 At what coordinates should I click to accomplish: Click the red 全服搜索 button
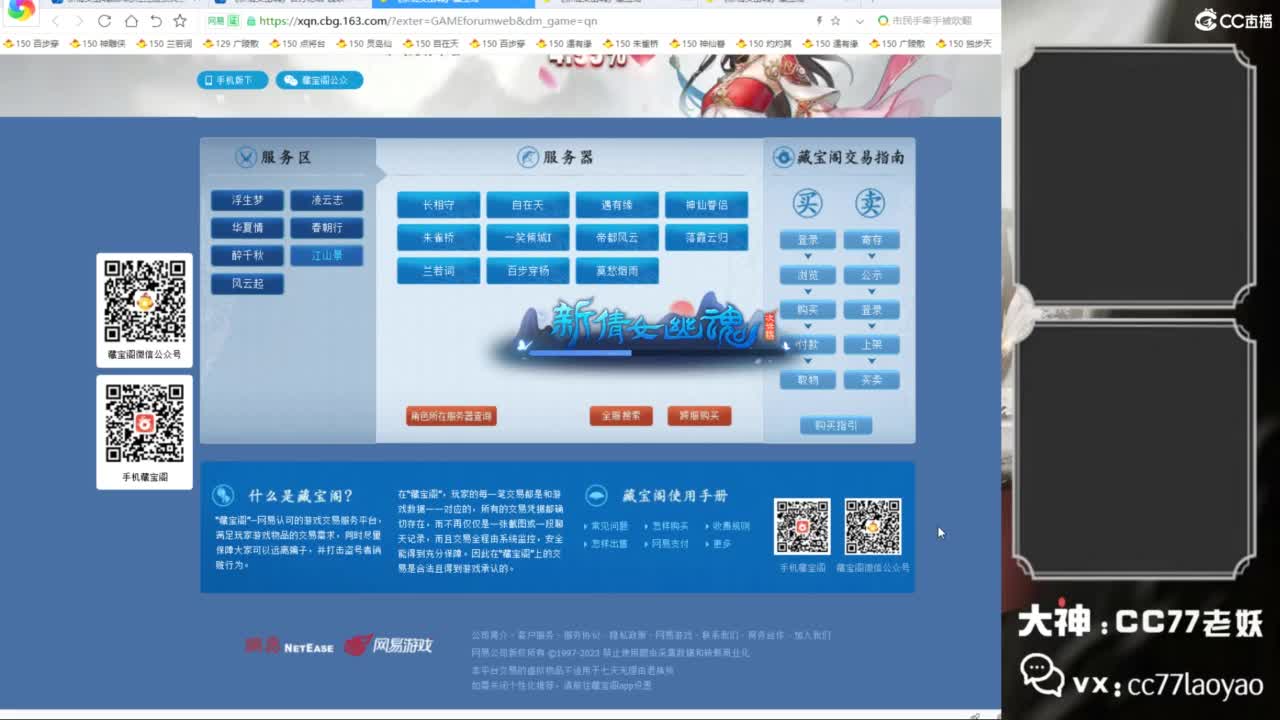[621, 416]
